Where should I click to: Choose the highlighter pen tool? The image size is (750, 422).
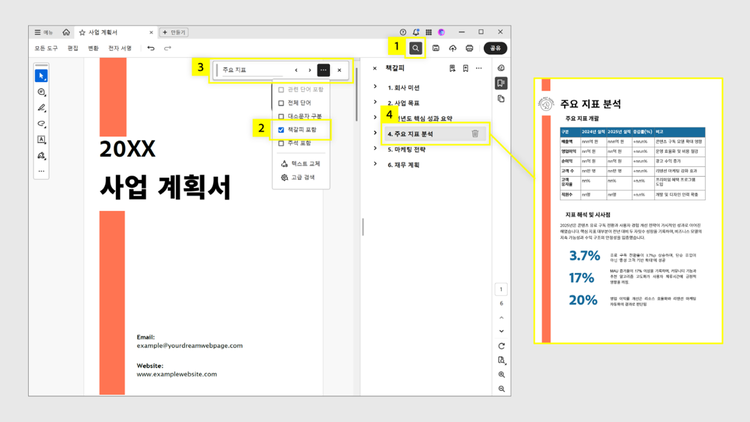(x=41, y=108)
